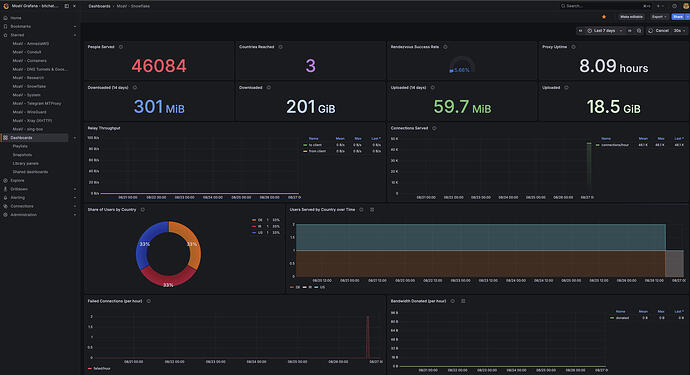Open Shared dashboards under Dashboards
The width and height of the screenshot is (690, 375).
point(30,172)
